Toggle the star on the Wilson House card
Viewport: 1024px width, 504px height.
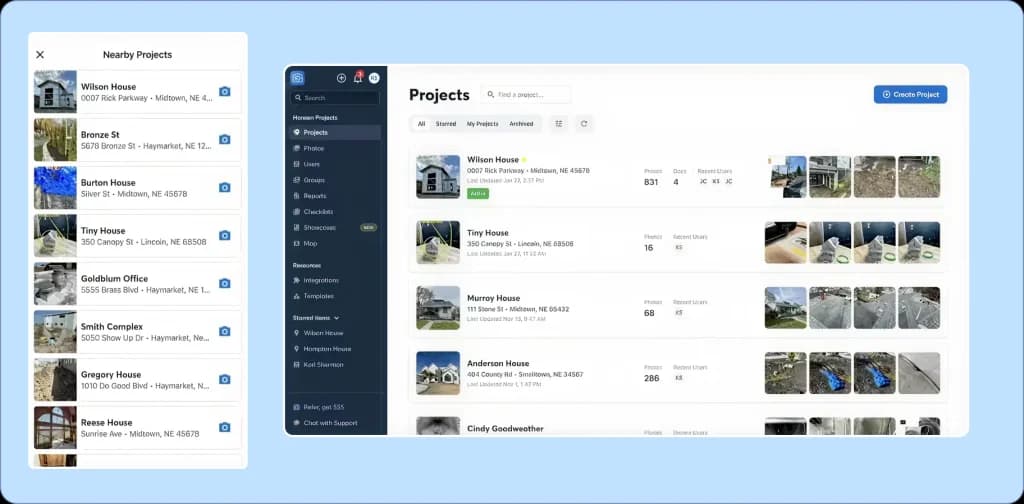click(524, 160)
